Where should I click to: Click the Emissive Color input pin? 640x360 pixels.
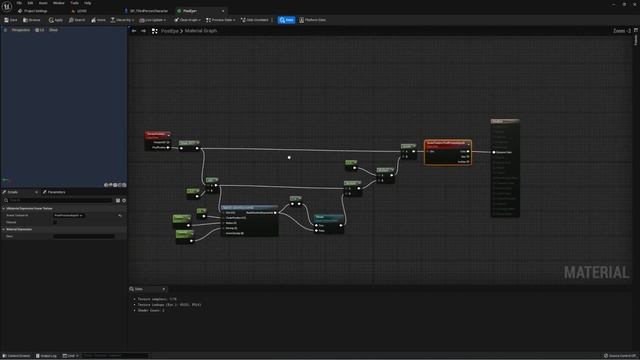coord(494,152)
